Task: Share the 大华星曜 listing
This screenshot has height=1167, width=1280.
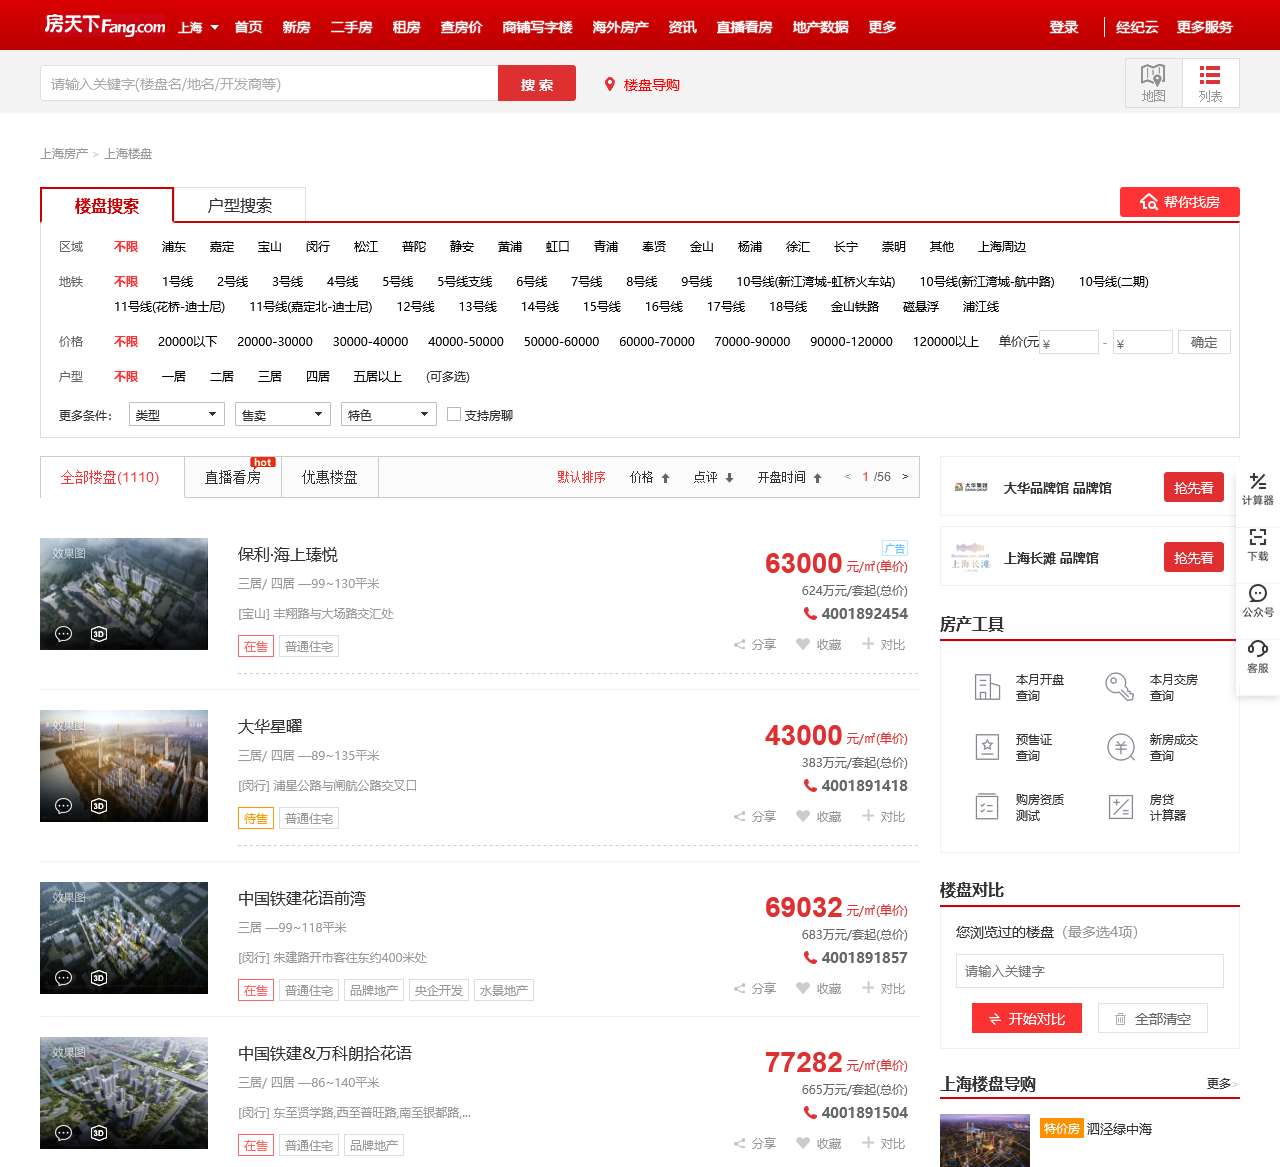Action: click(x=755, y=817)
